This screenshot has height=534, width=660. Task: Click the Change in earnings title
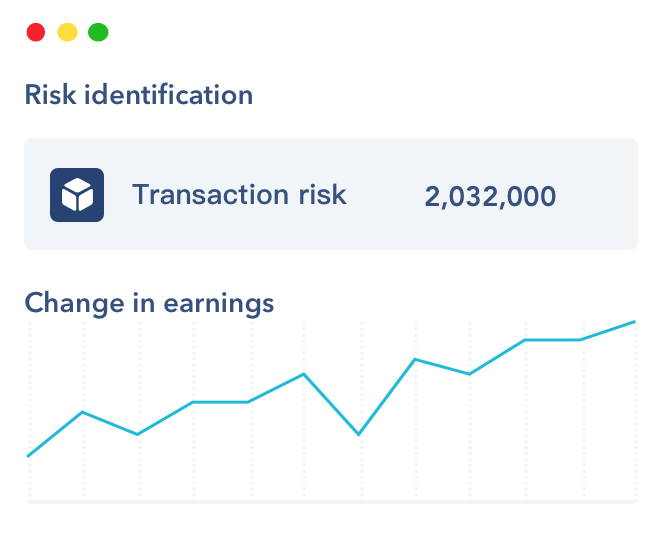pos(149,302)
